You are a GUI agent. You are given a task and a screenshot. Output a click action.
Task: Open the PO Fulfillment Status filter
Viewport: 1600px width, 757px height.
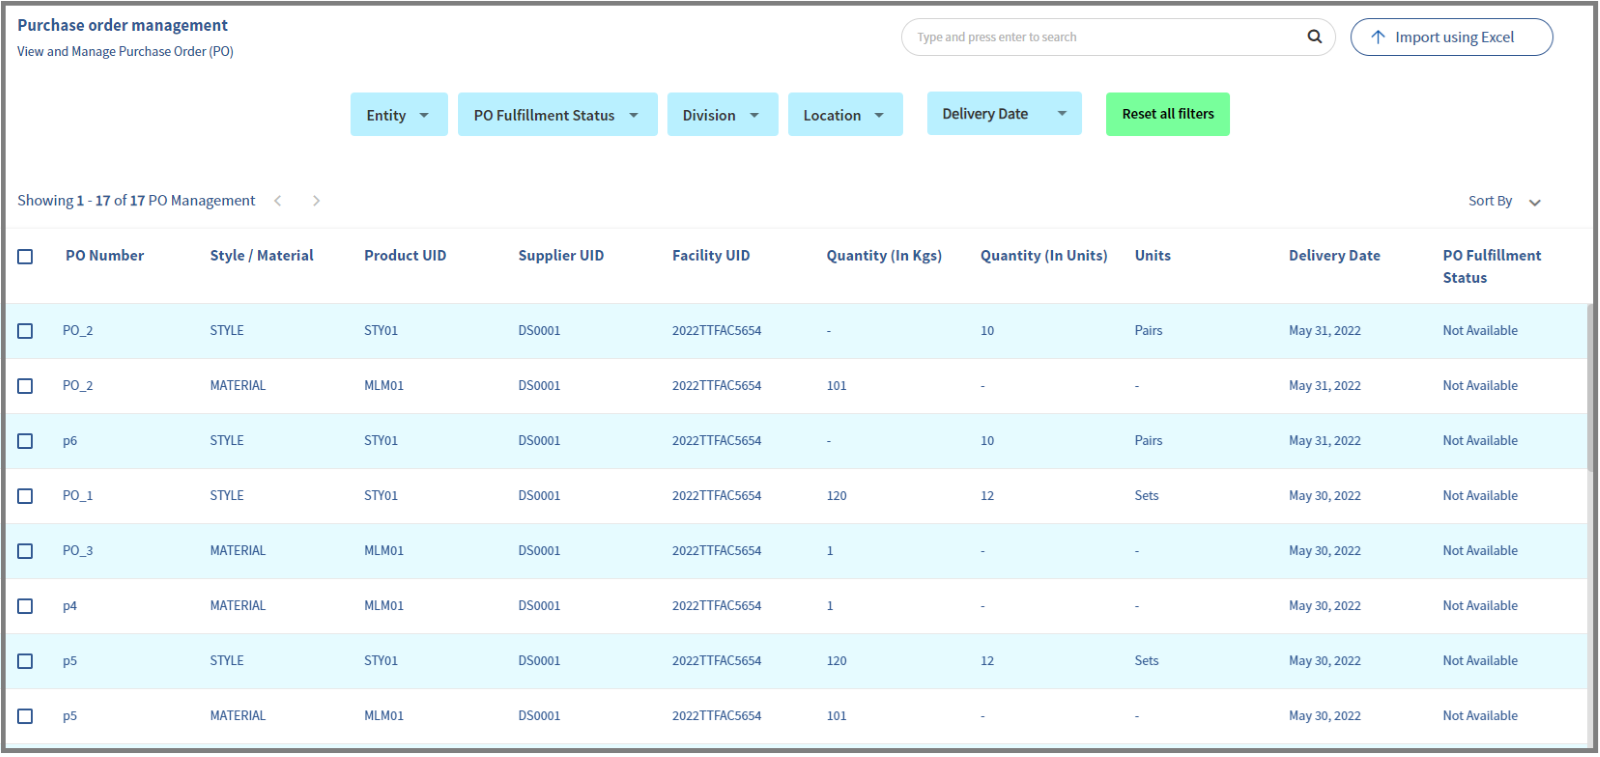[557, 115]
